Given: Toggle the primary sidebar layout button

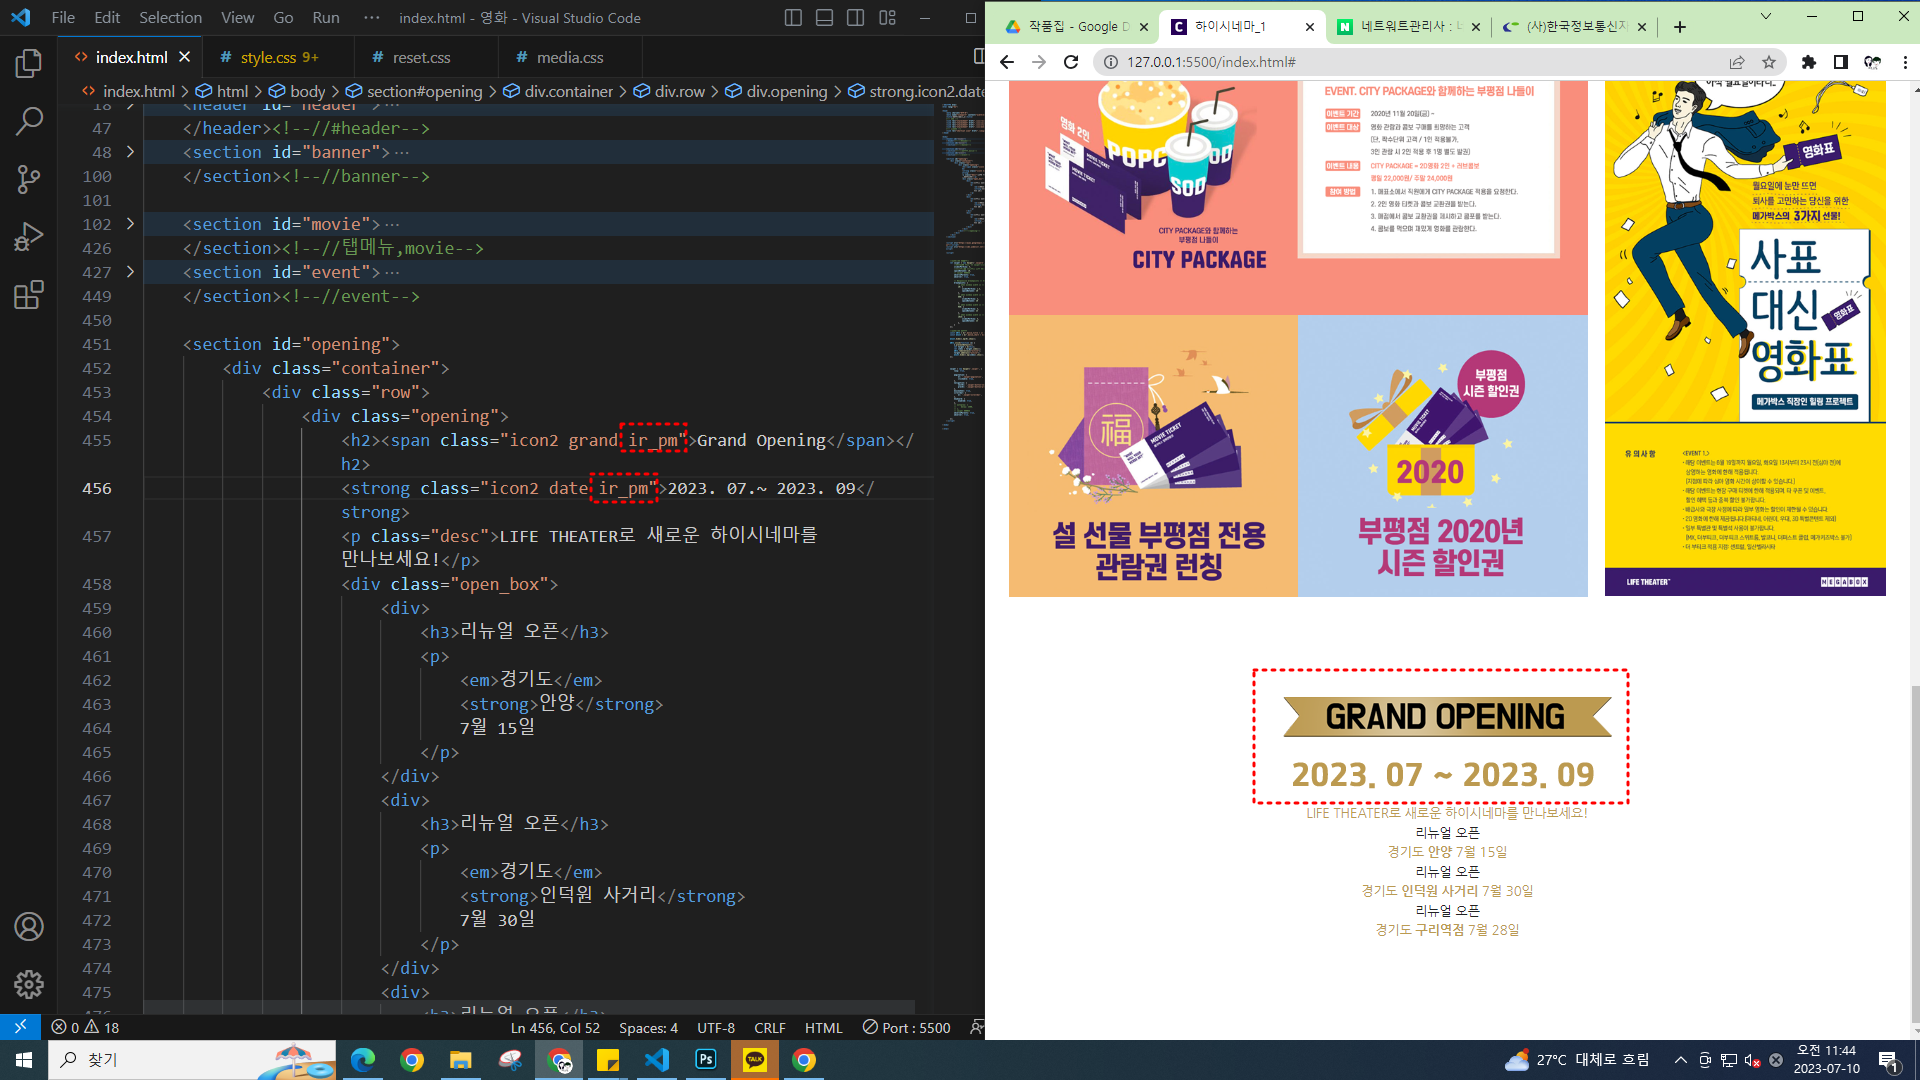Looking at the screenshot, I should [x=793, y=18].
